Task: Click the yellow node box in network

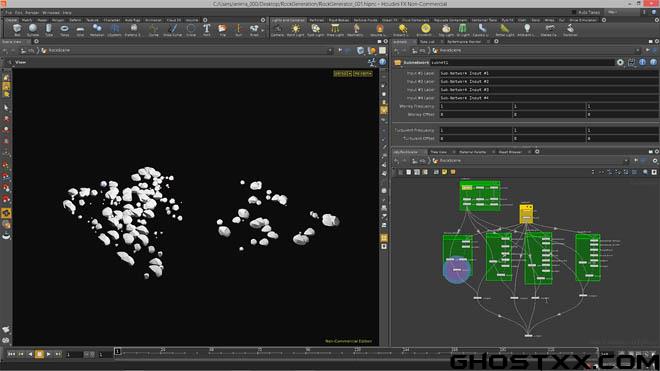Action: tap(526, 214)
